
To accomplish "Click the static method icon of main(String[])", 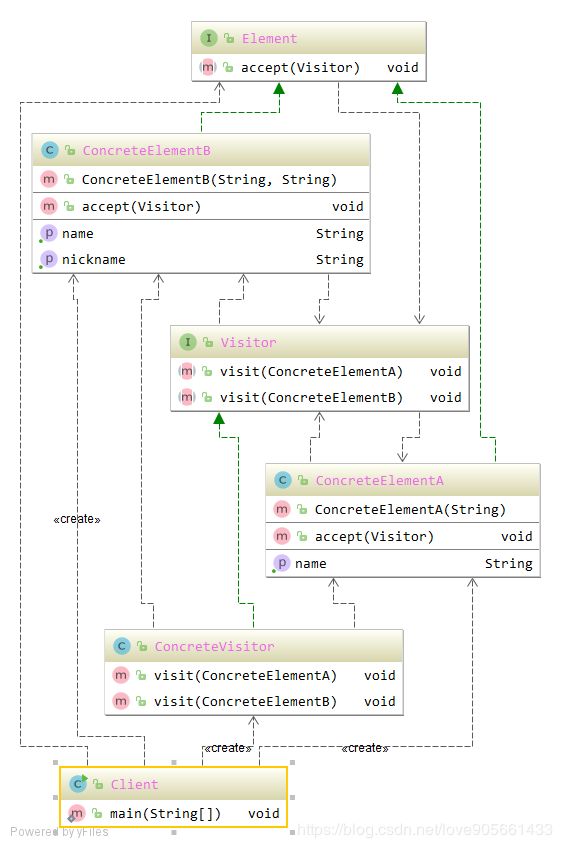I will [x=76, y=813].
